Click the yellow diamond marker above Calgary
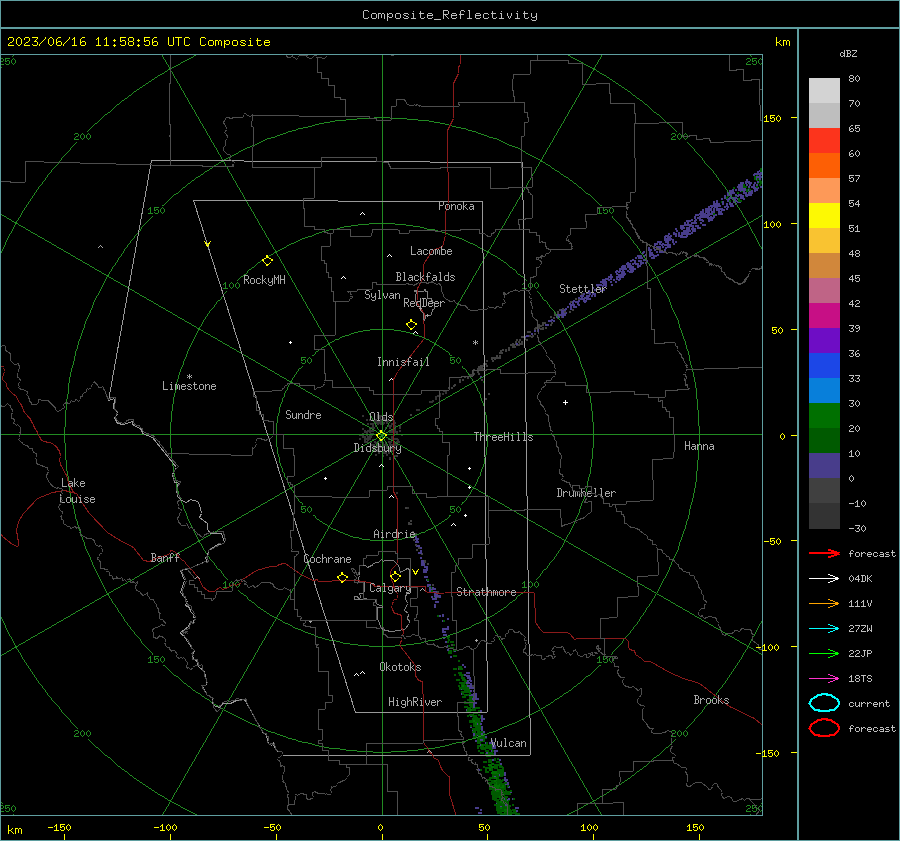900x841 pixels. [395, 576]
